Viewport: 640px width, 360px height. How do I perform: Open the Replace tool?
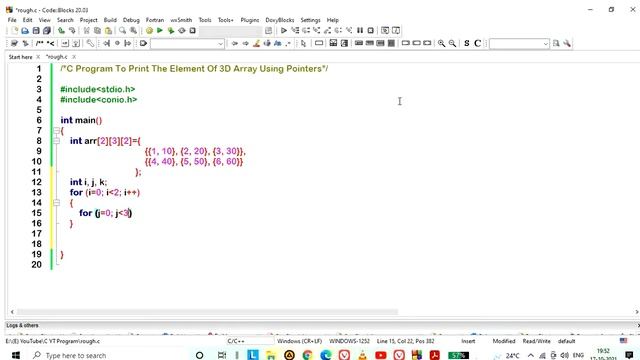pyautogui.click(x=133, y=31)
